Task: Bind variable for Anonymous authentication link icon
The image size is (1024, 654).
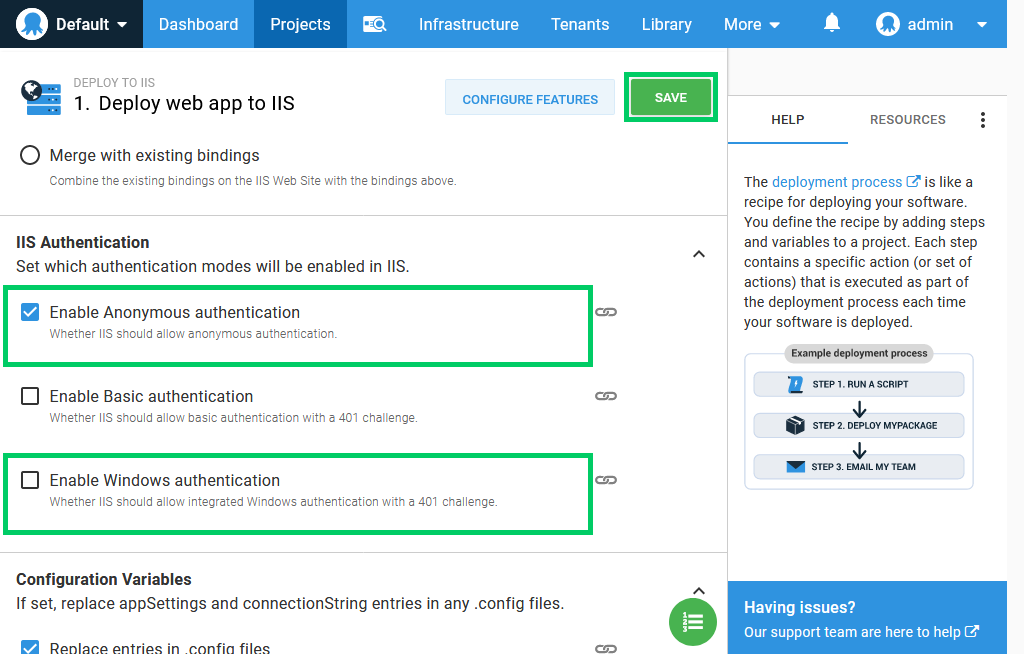Action: (606, 312)
